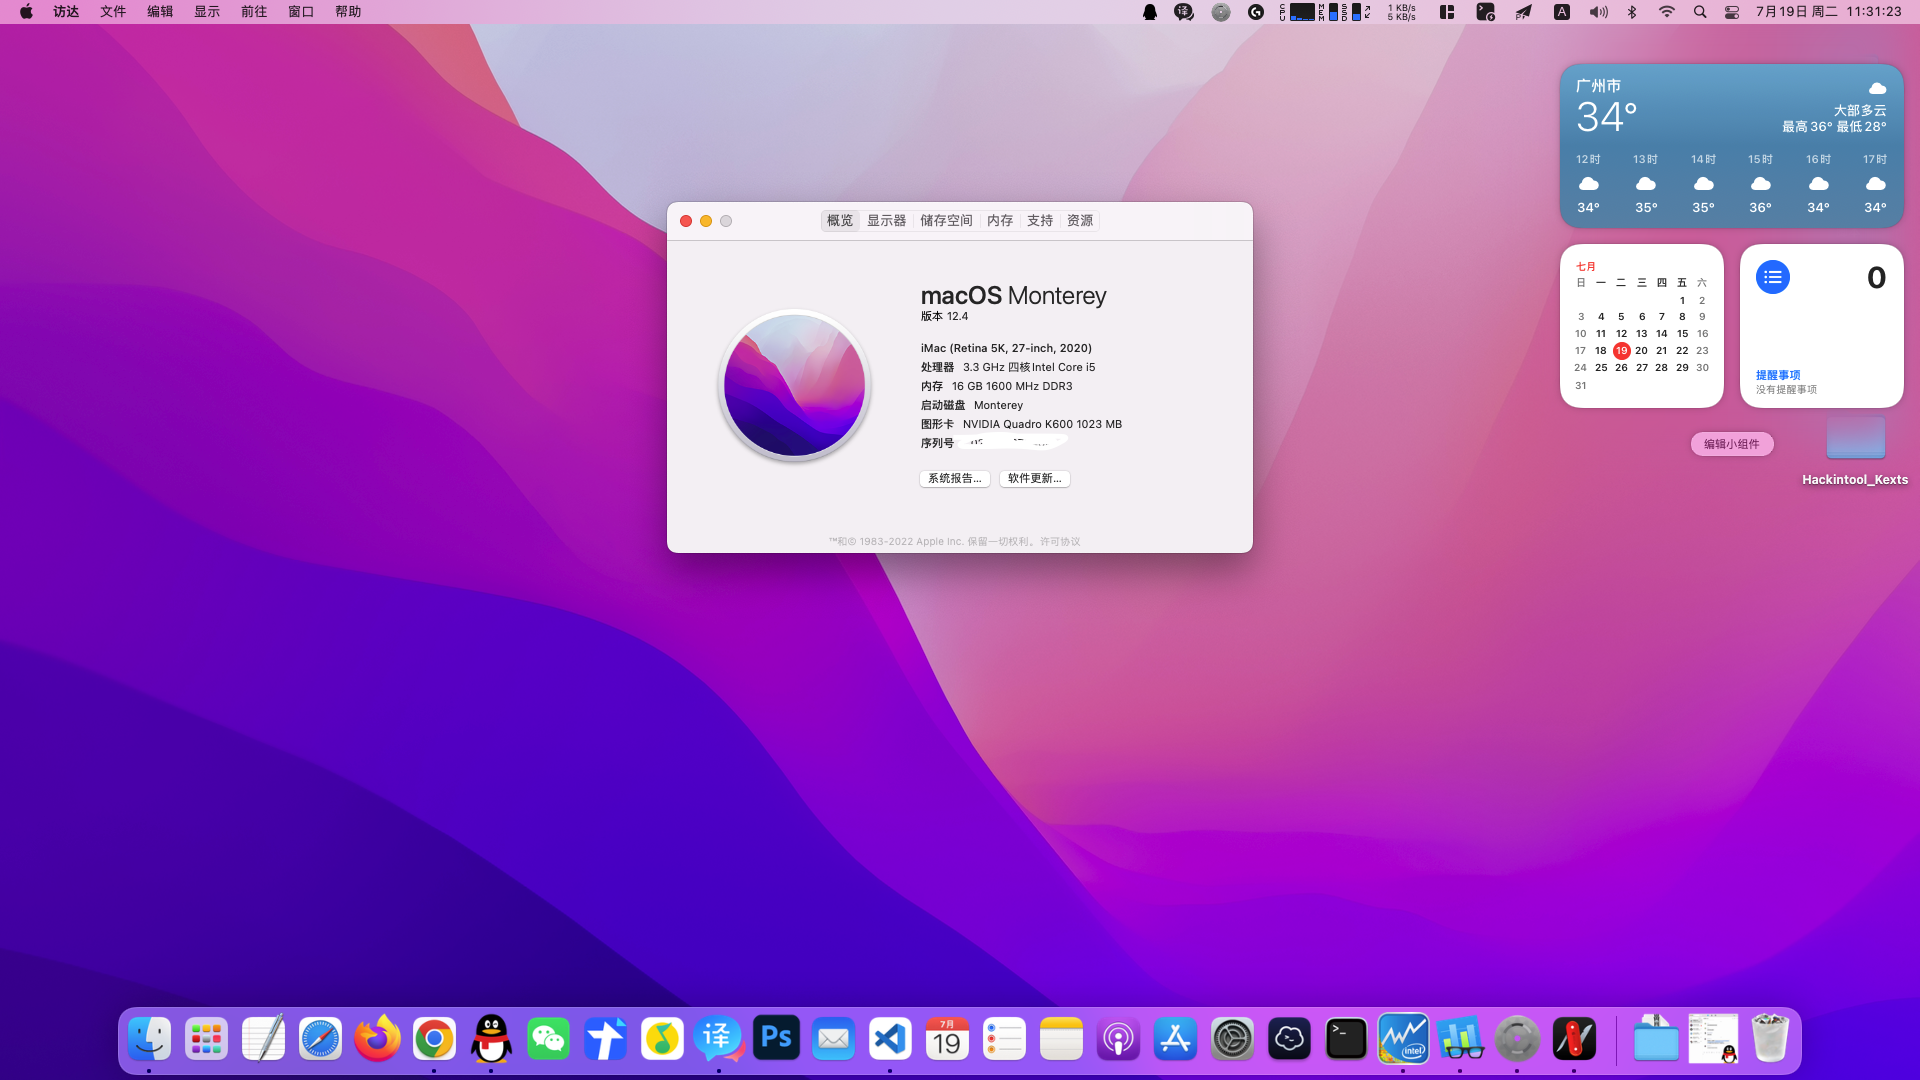Image resolution: width=1920 pixels, height=1080 pixels.
Task: Open WeChat from the Dock
Action: coord(548,1039)
